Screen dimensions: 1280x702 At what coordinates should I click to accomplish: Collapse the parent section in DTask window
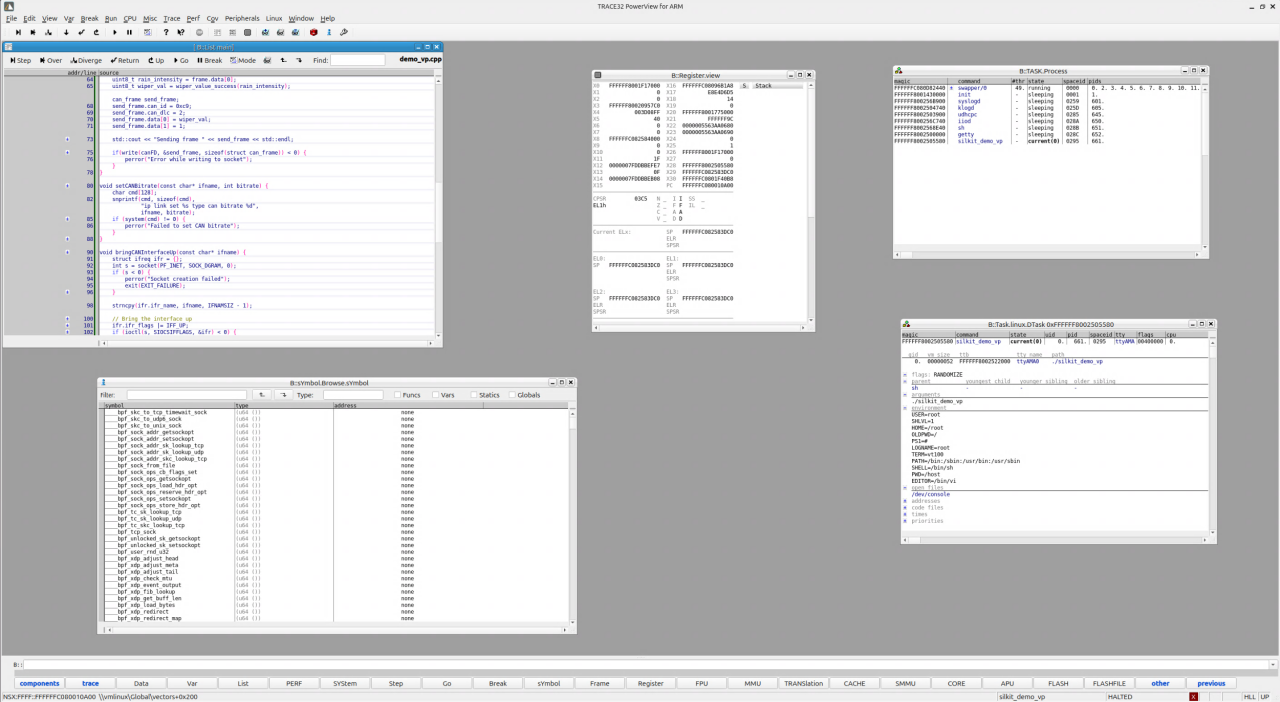click(905, 381)
